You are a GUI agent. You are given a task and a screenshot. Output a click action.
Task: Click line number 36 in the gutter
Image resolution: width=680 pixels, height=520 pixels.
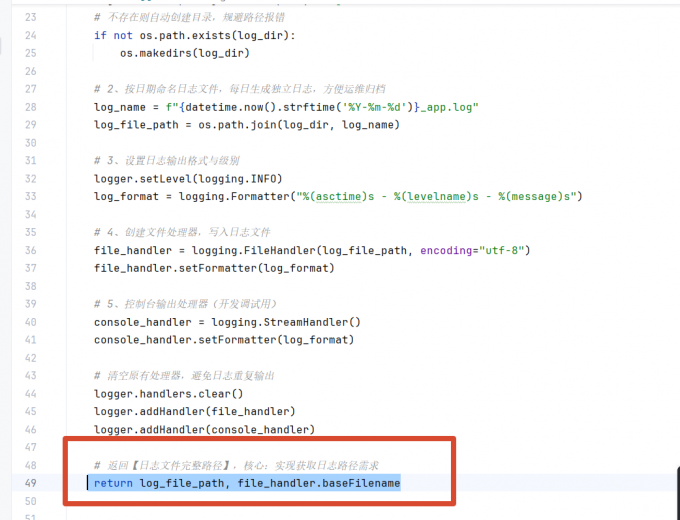(30, 250)
